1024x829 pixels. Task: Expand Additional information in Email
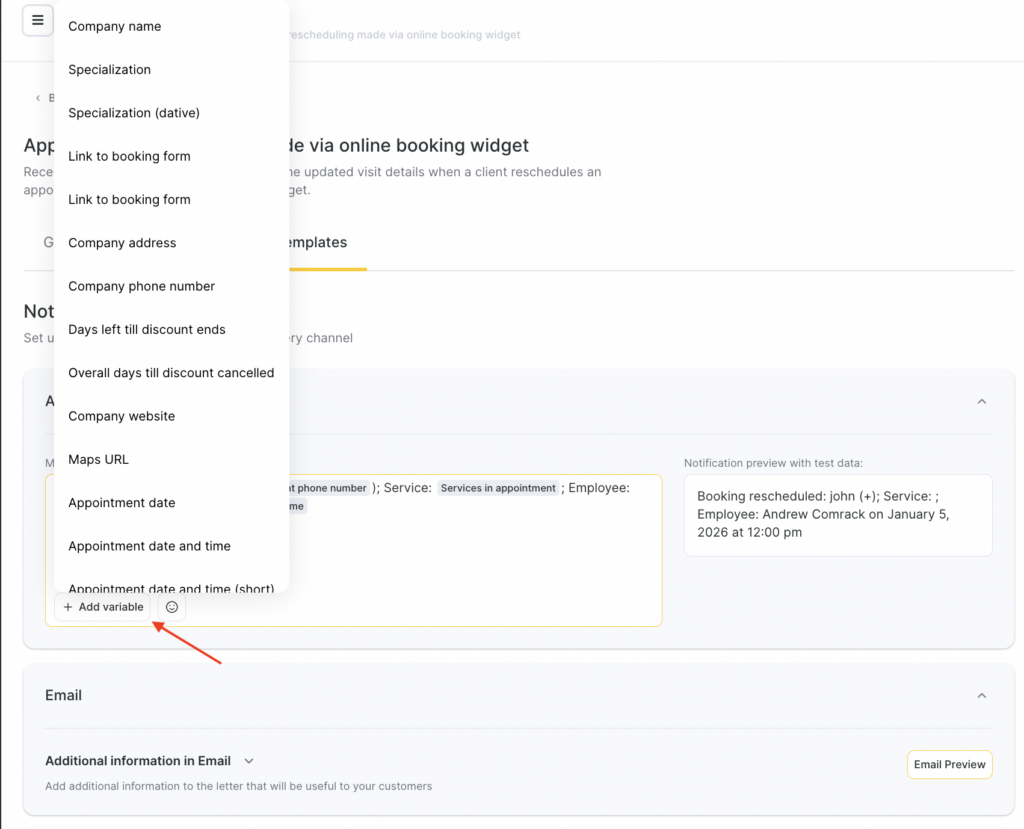pyautogui.click(x=249, y=761)
